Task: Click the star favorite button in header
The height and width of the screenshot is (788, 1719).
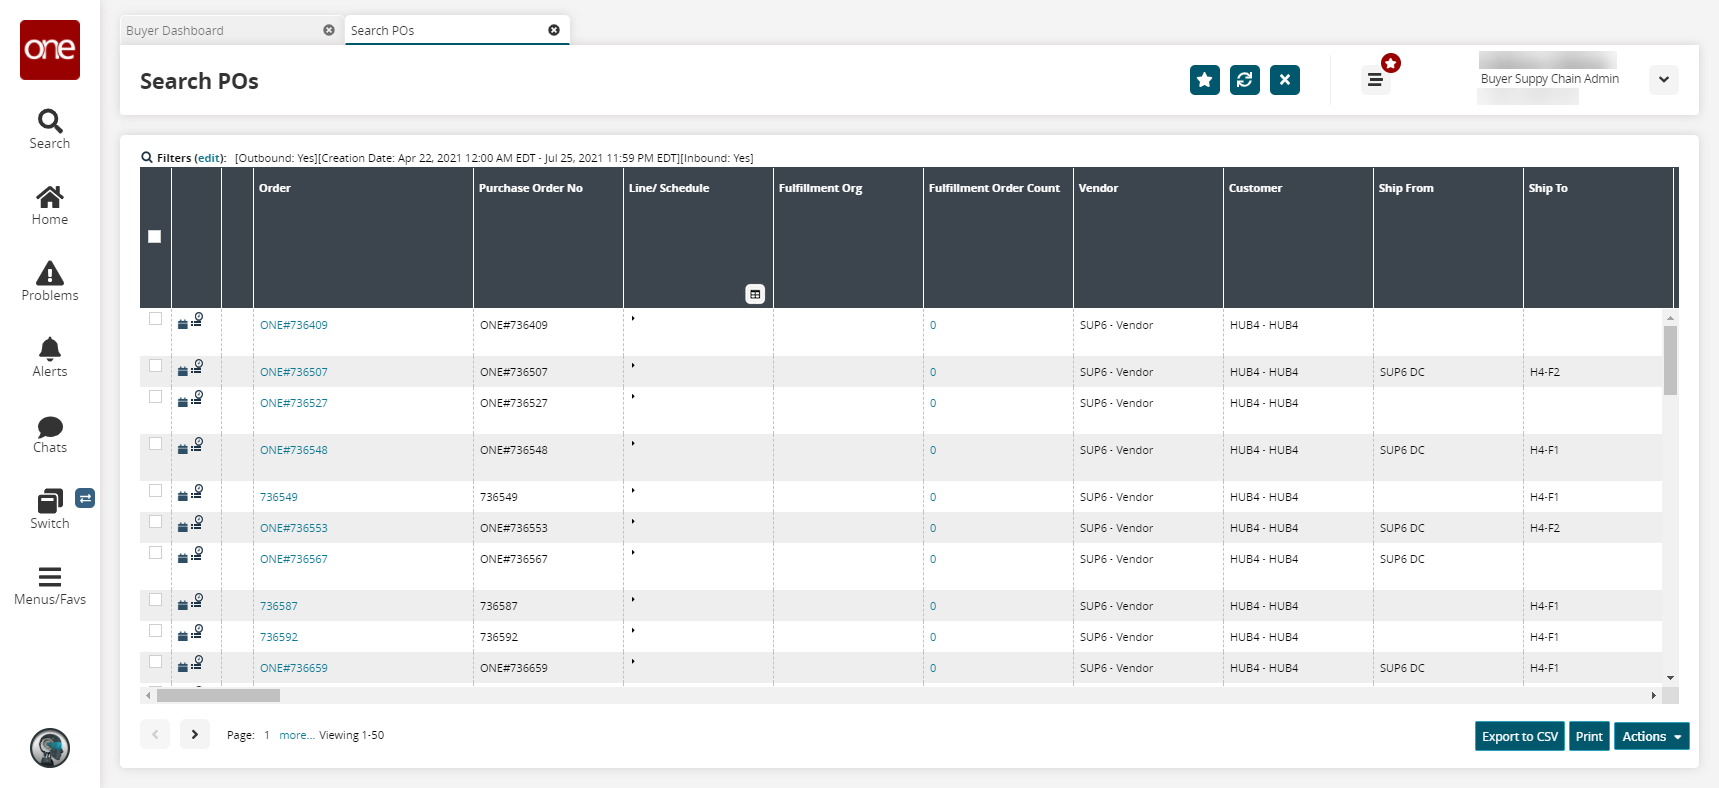Action: coord(1204,80)
